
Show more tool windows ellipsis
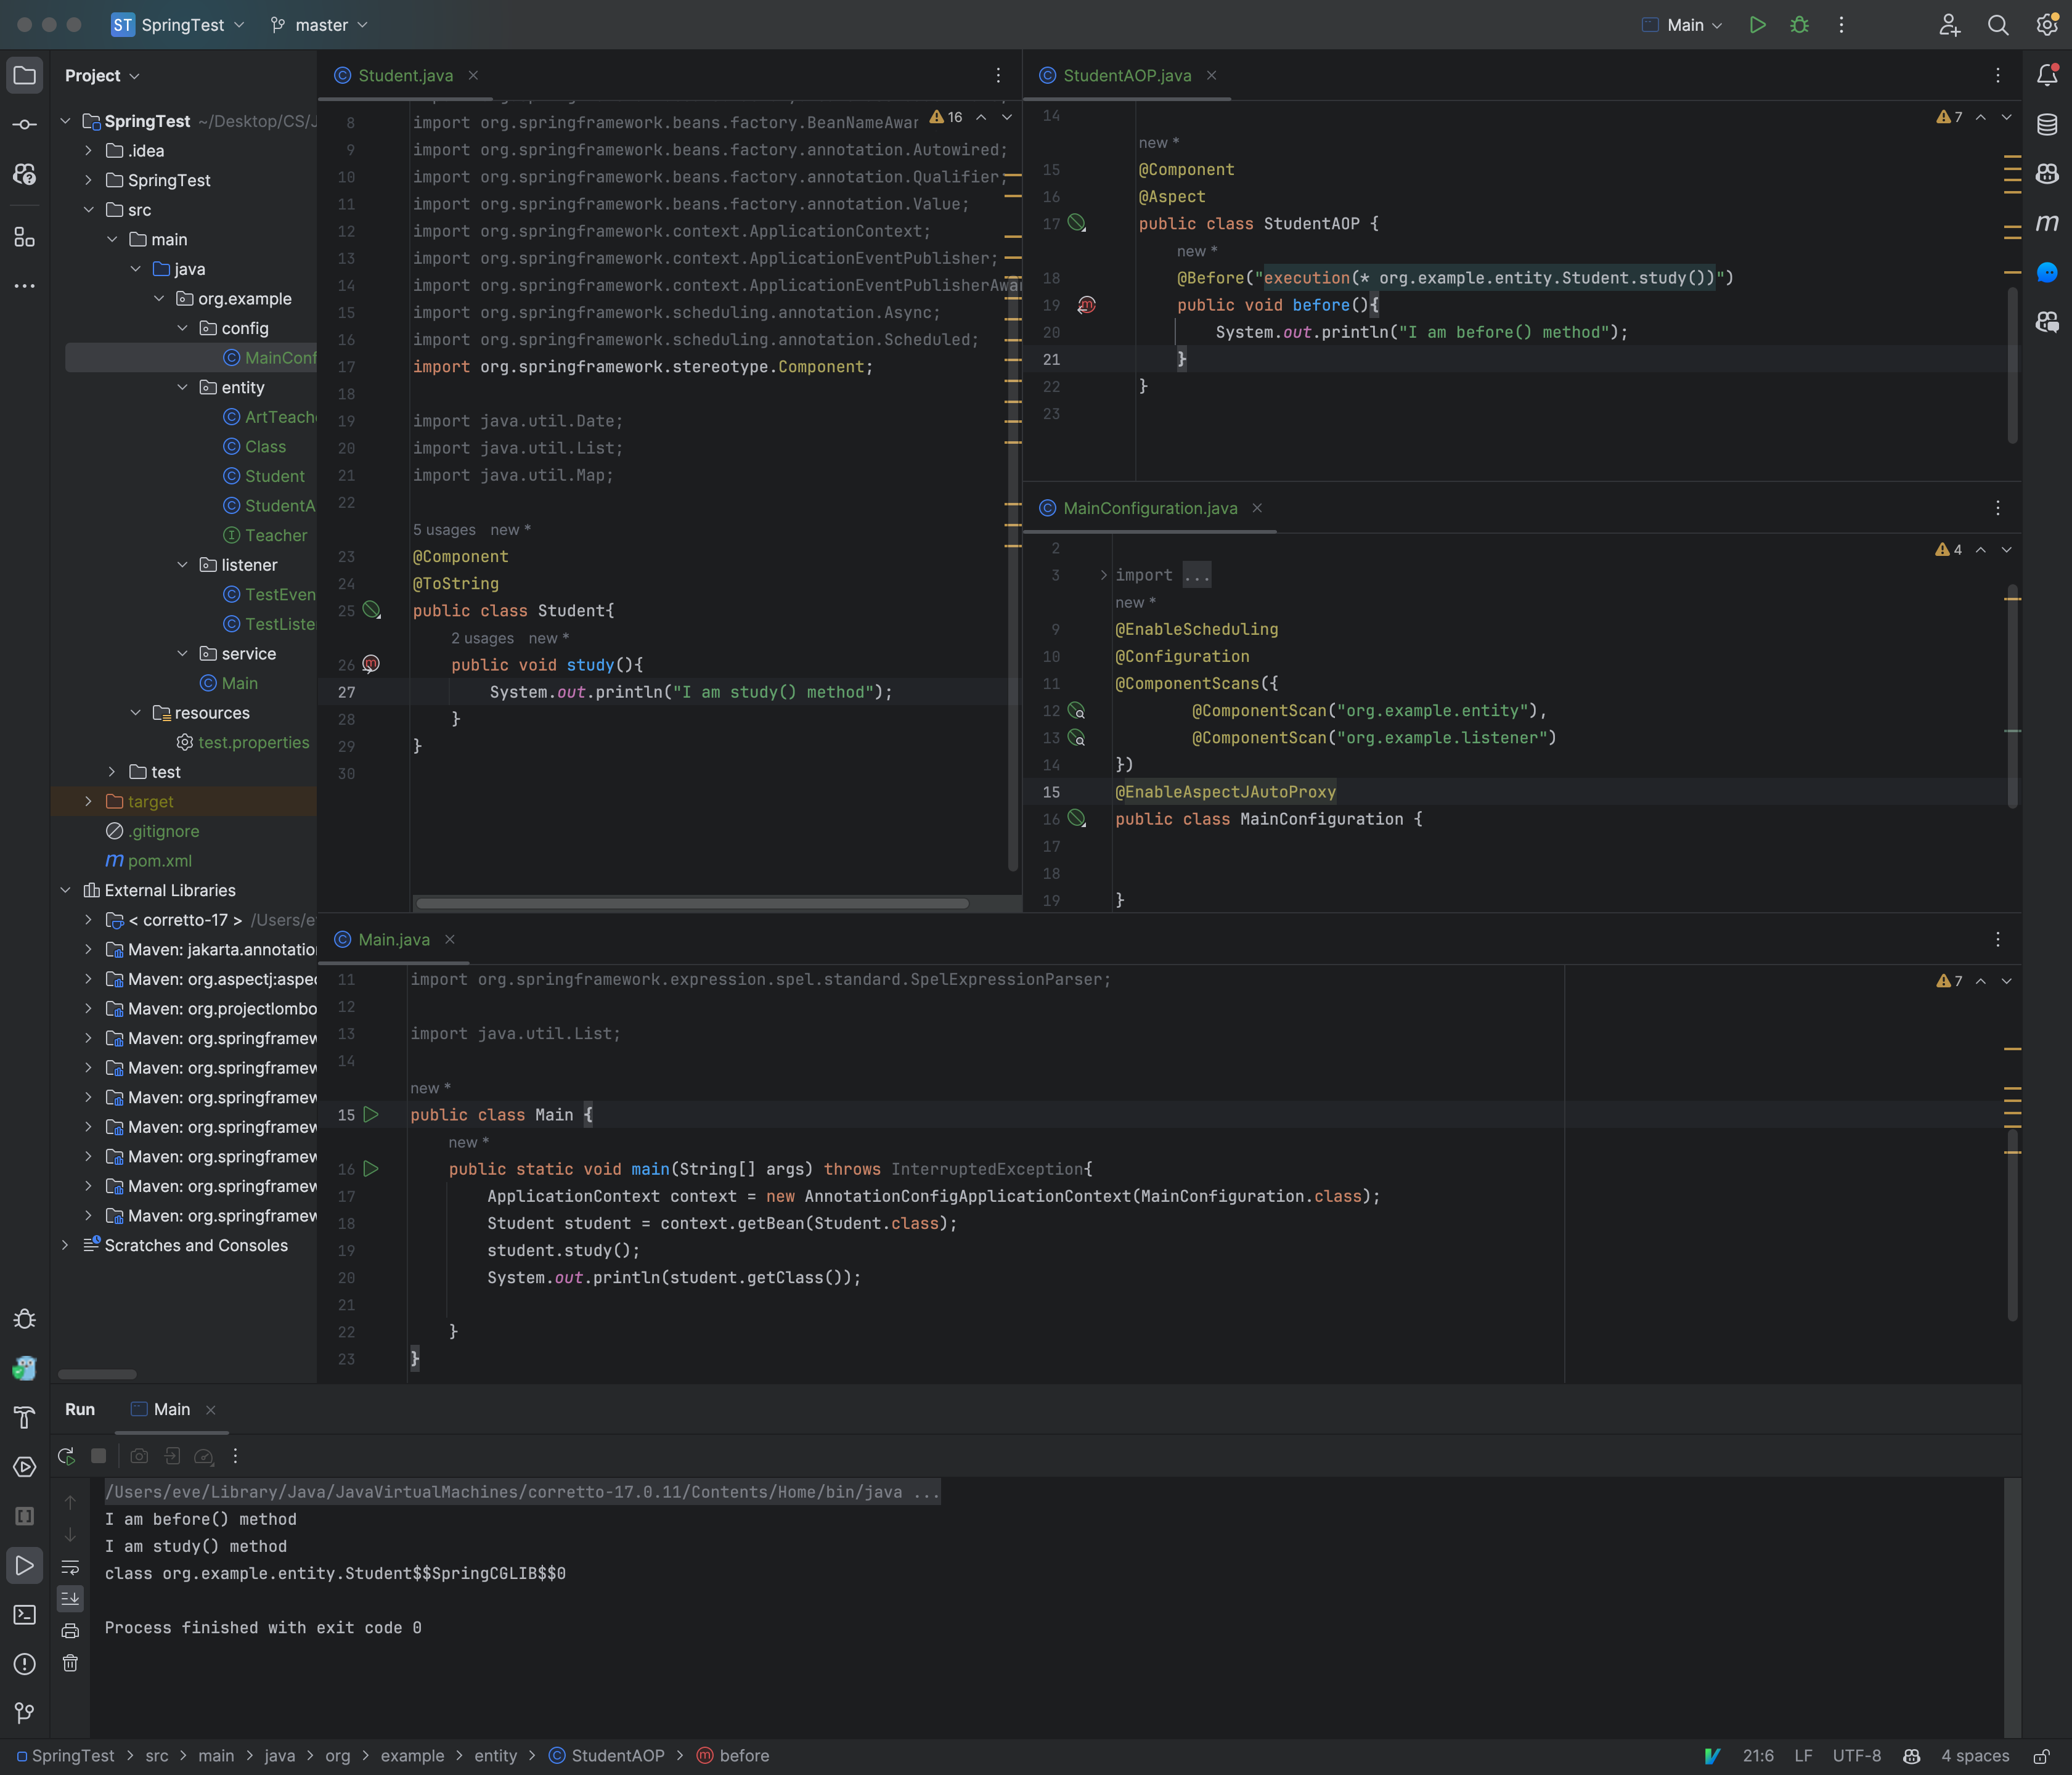(x=25, y=286)
